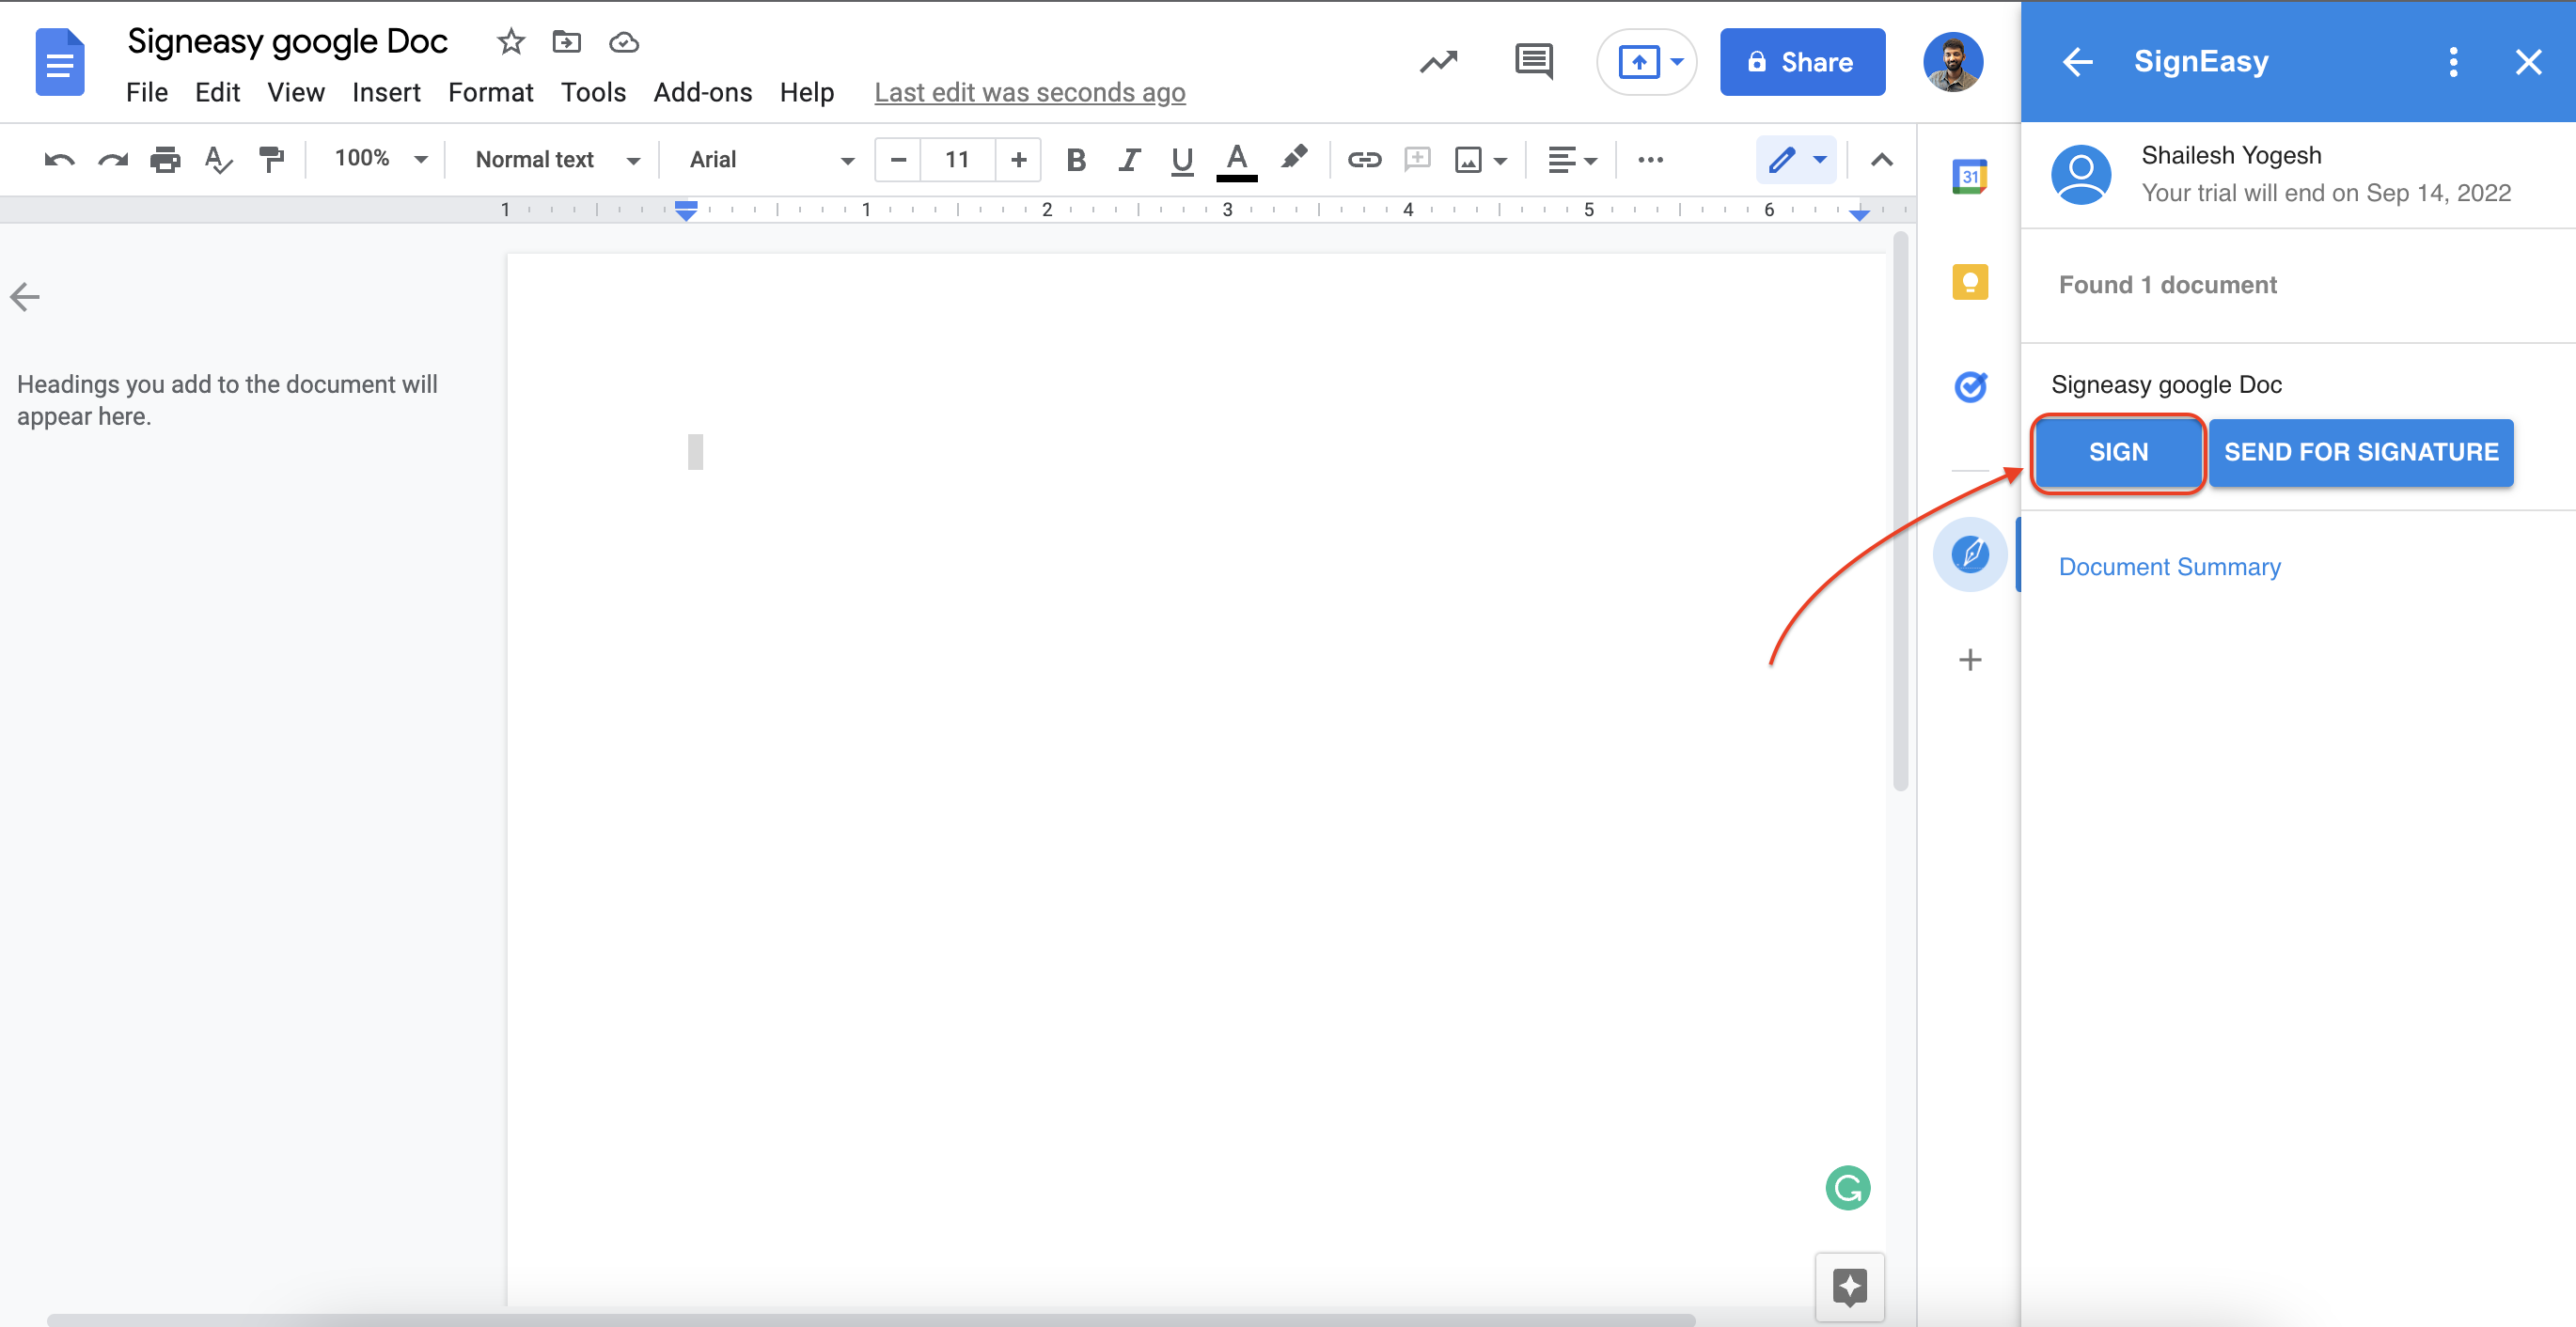Open the Format menu
The image size is (2576, 1327).
tap(491, 93)
